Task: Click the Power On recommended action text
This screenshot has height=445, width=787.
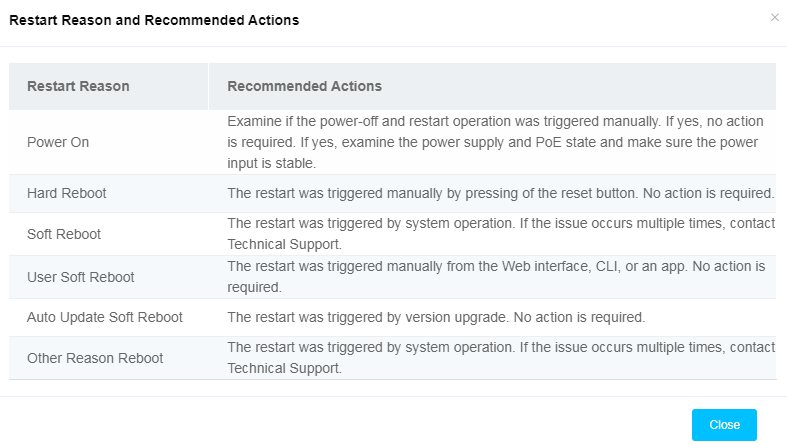Action: pos(495,142)
